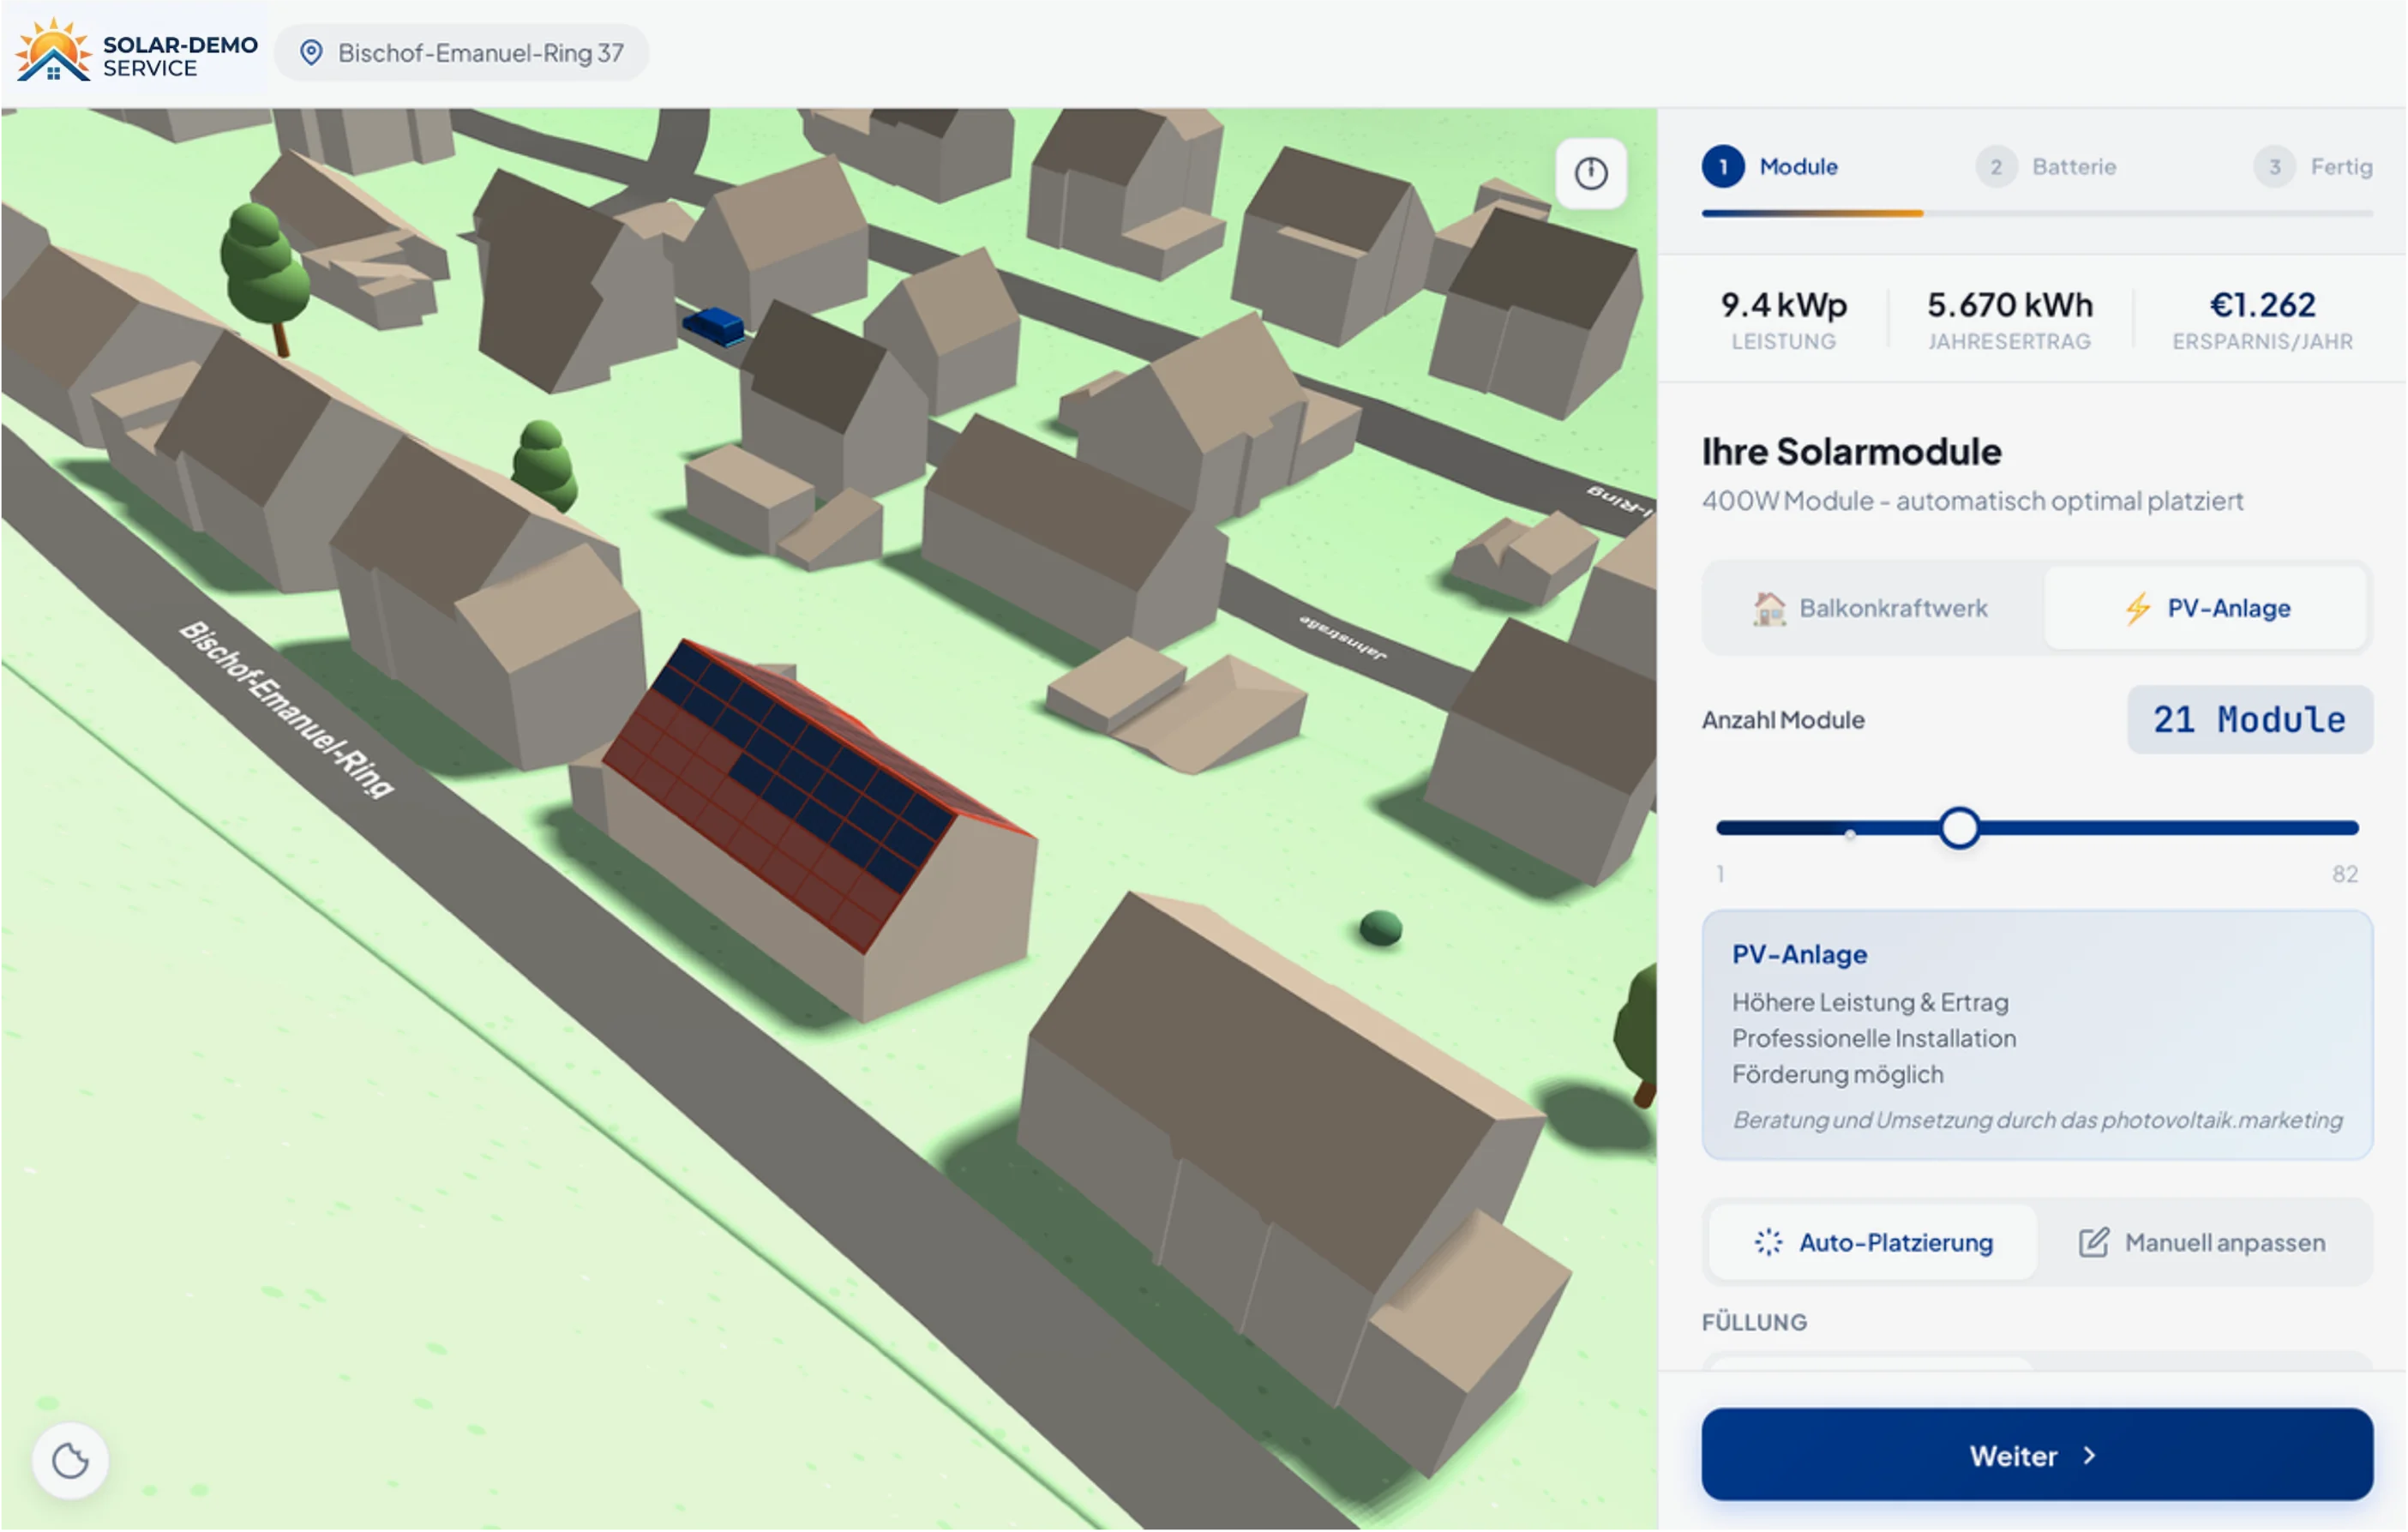Select step 1 Module in the wizard
The image size is (2408, 1532).
pos(1771,167)
